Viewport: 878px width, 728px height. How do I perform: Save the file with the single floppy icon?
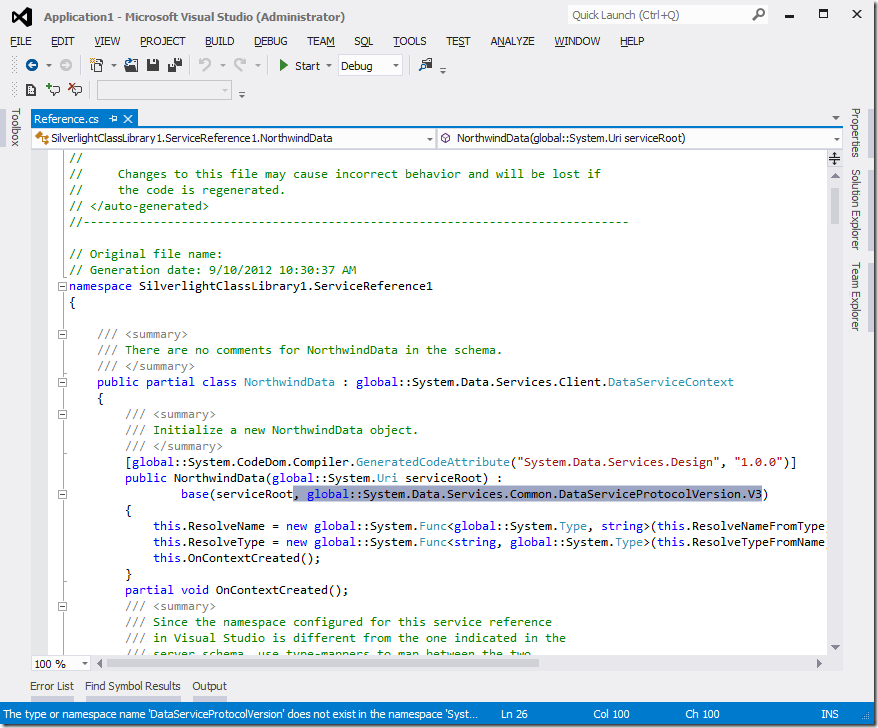click(x=153, y=66)
